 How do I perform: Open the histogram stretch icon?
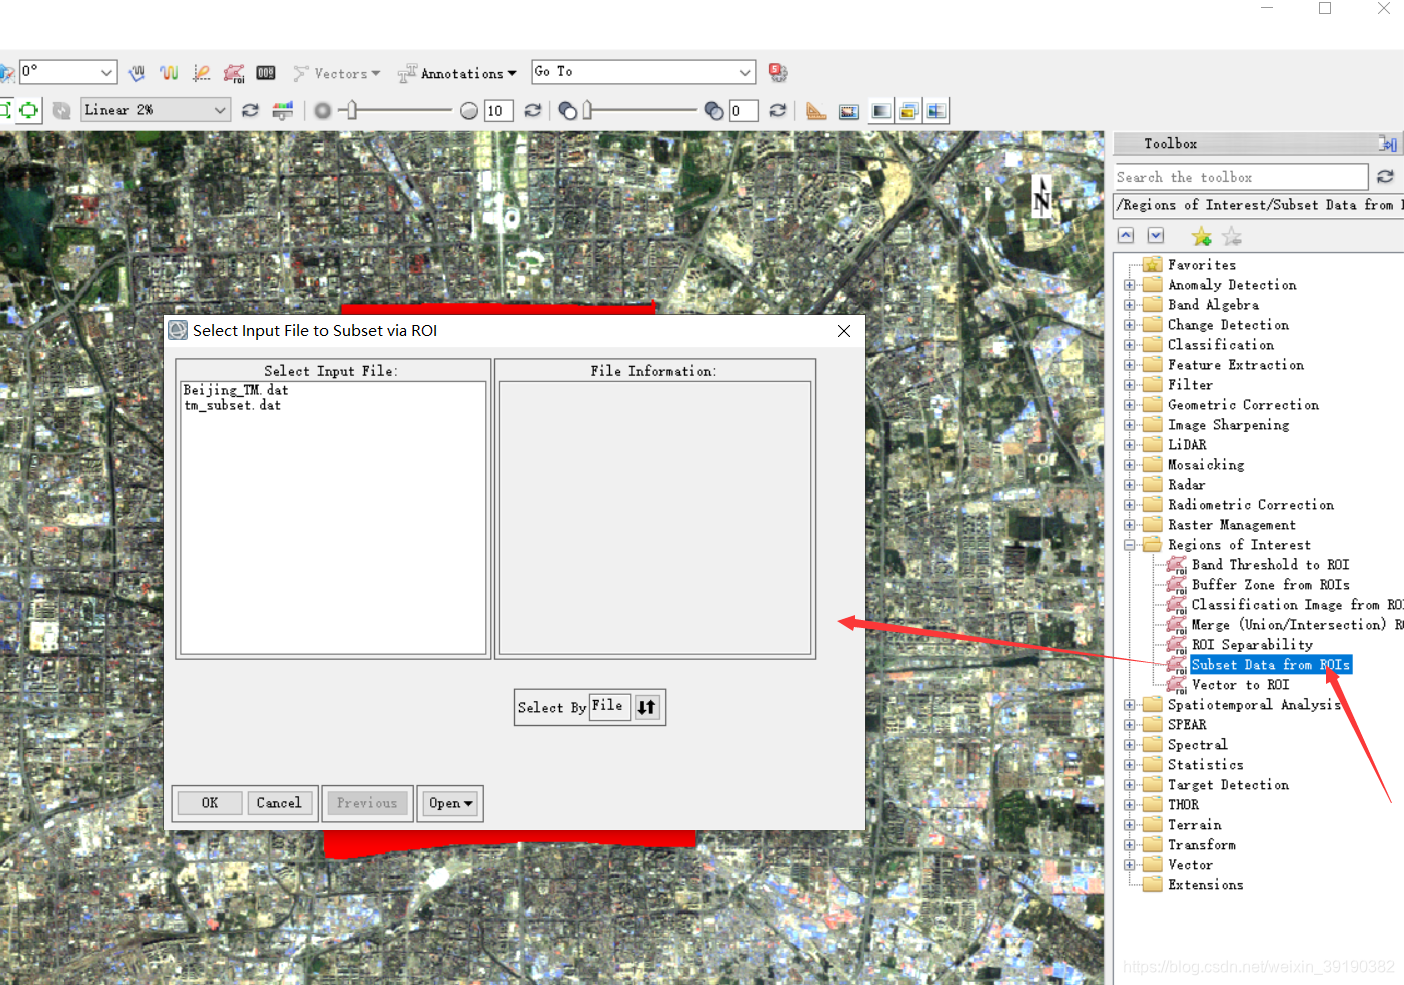coord(283,110)
